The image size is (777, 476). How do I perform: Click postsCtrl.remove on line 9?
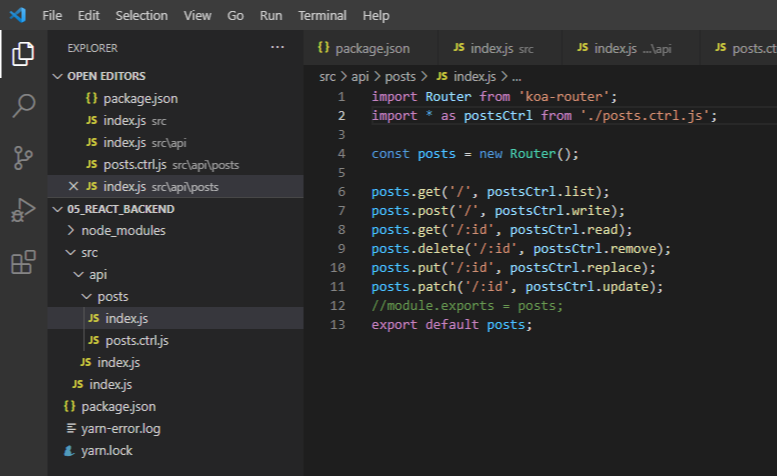click(x=595, y=248)
